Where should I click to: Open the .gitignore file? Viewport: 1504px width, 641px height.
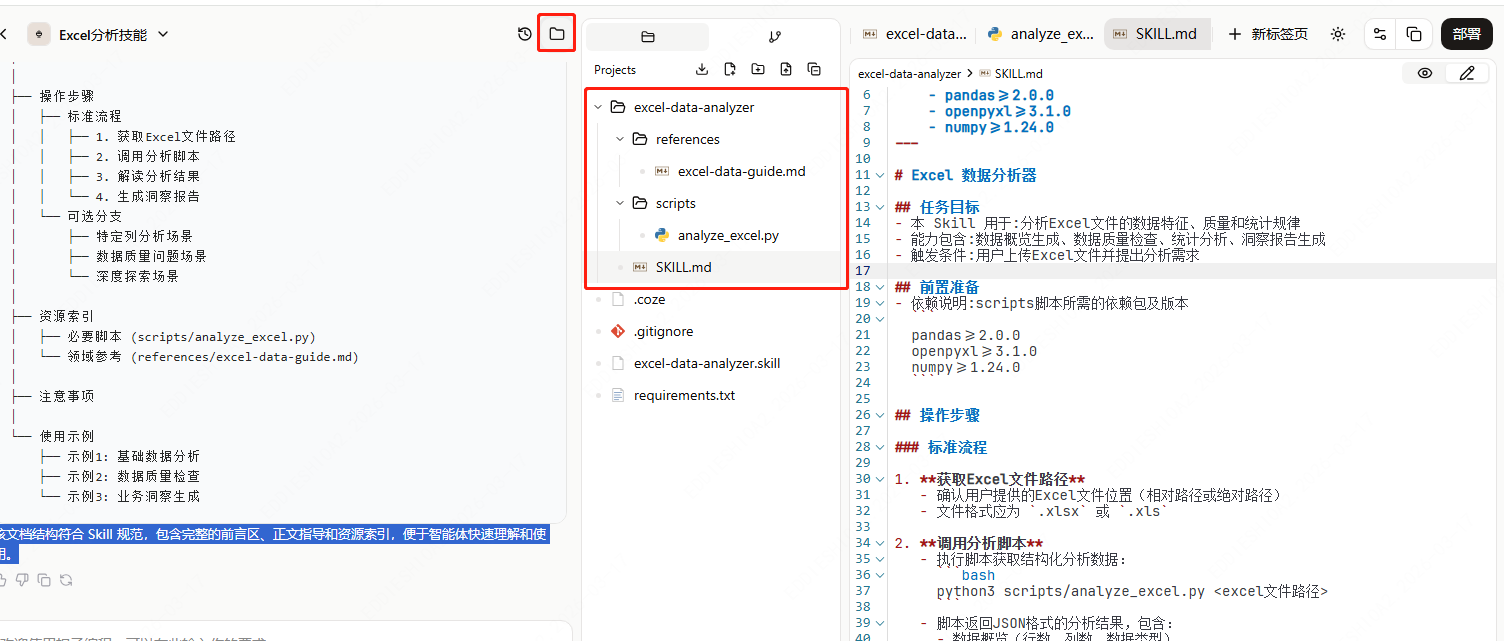click(663, 331)
